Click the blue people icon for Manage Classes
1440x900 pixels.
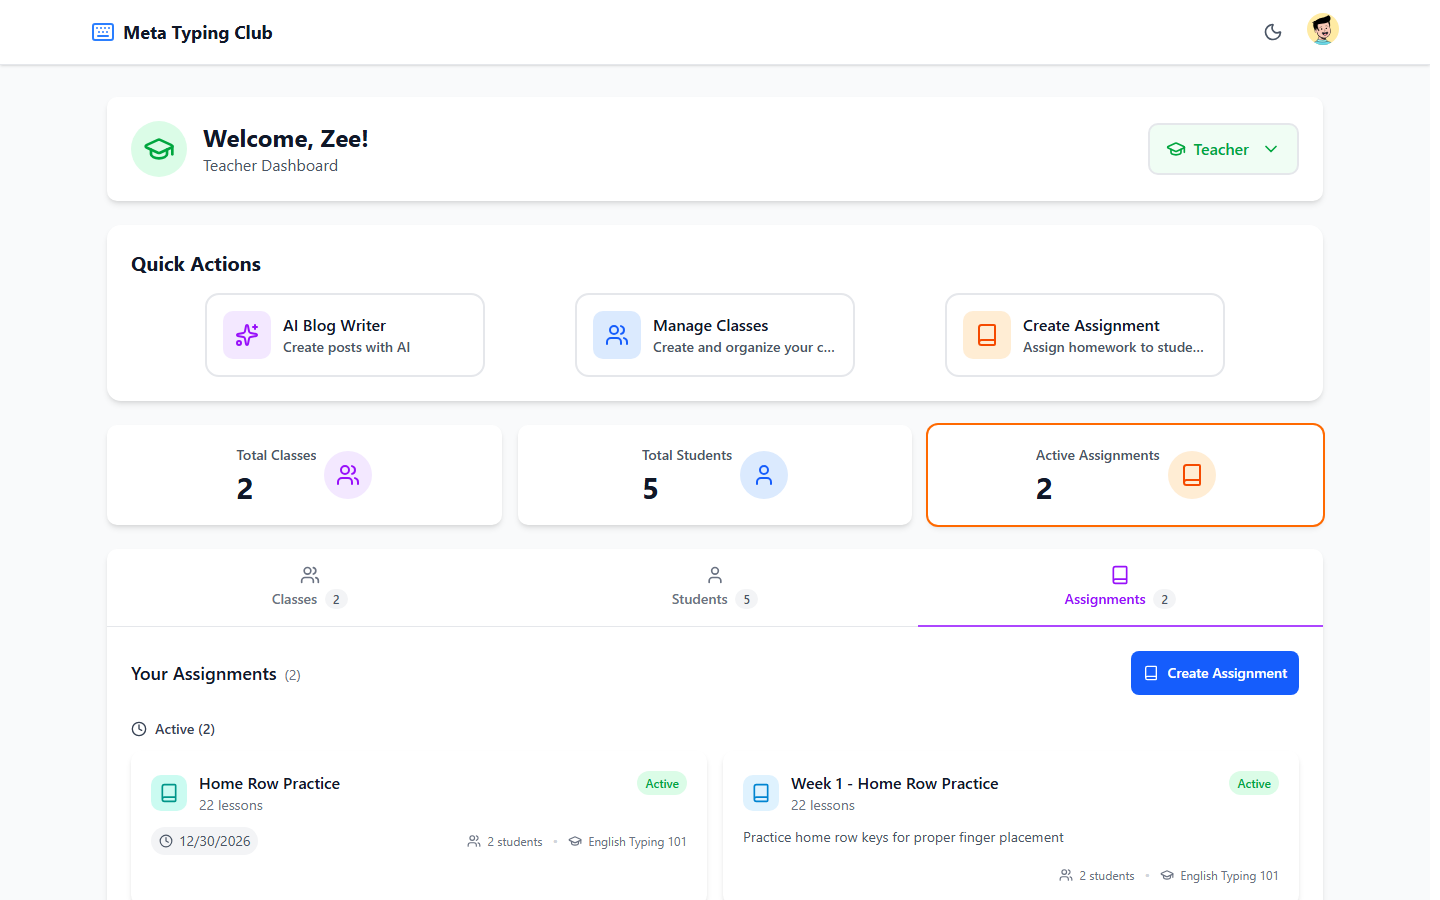click(617, 335)
